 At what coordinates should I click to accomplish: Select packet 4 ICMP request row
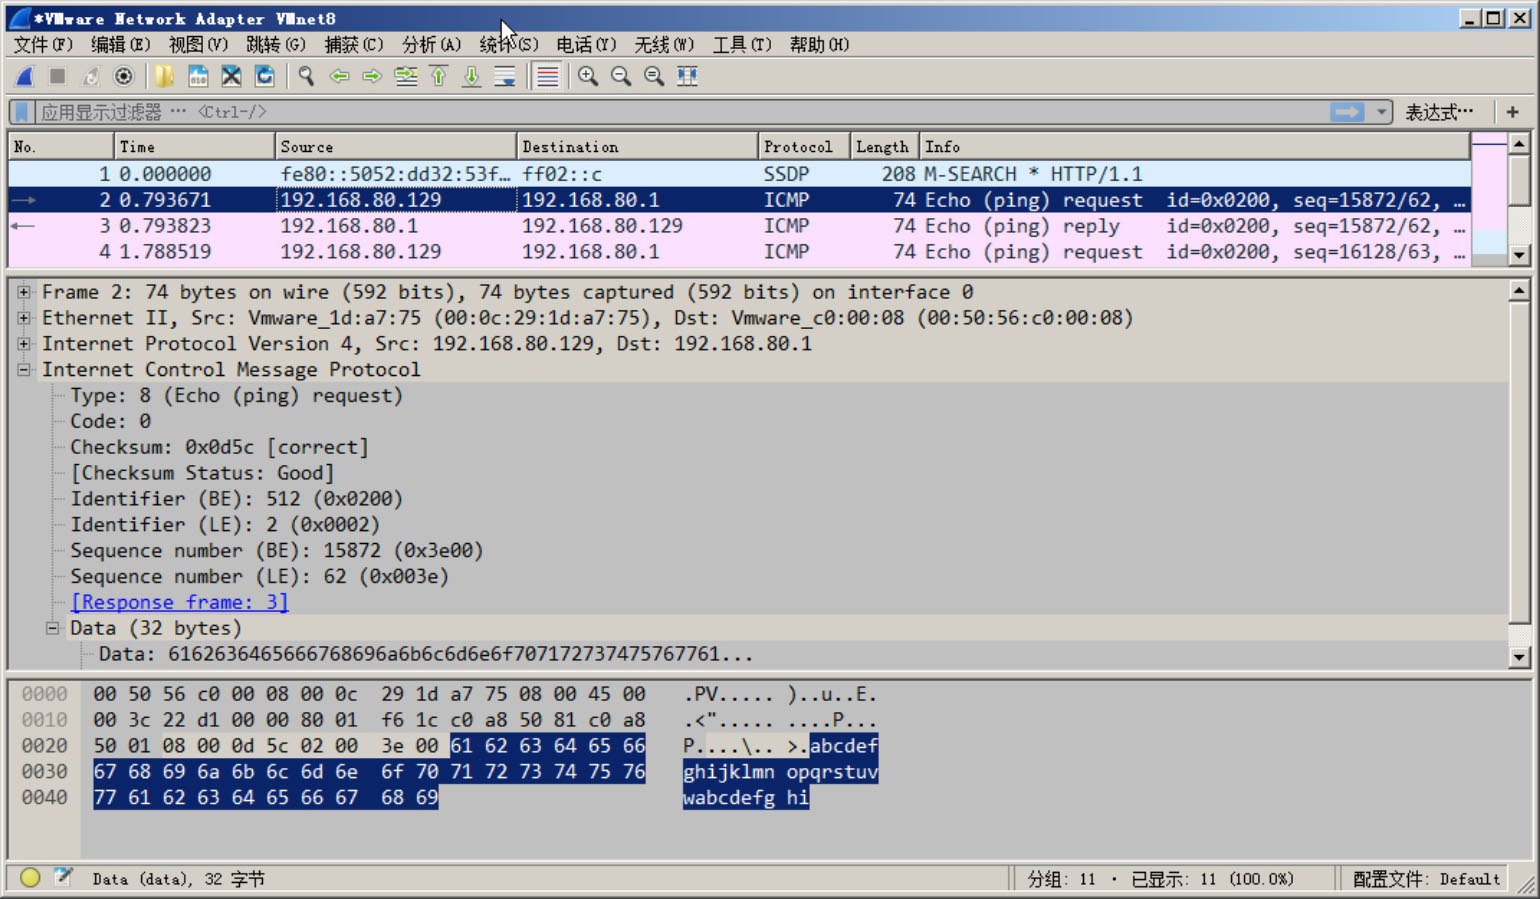(740, 252)
